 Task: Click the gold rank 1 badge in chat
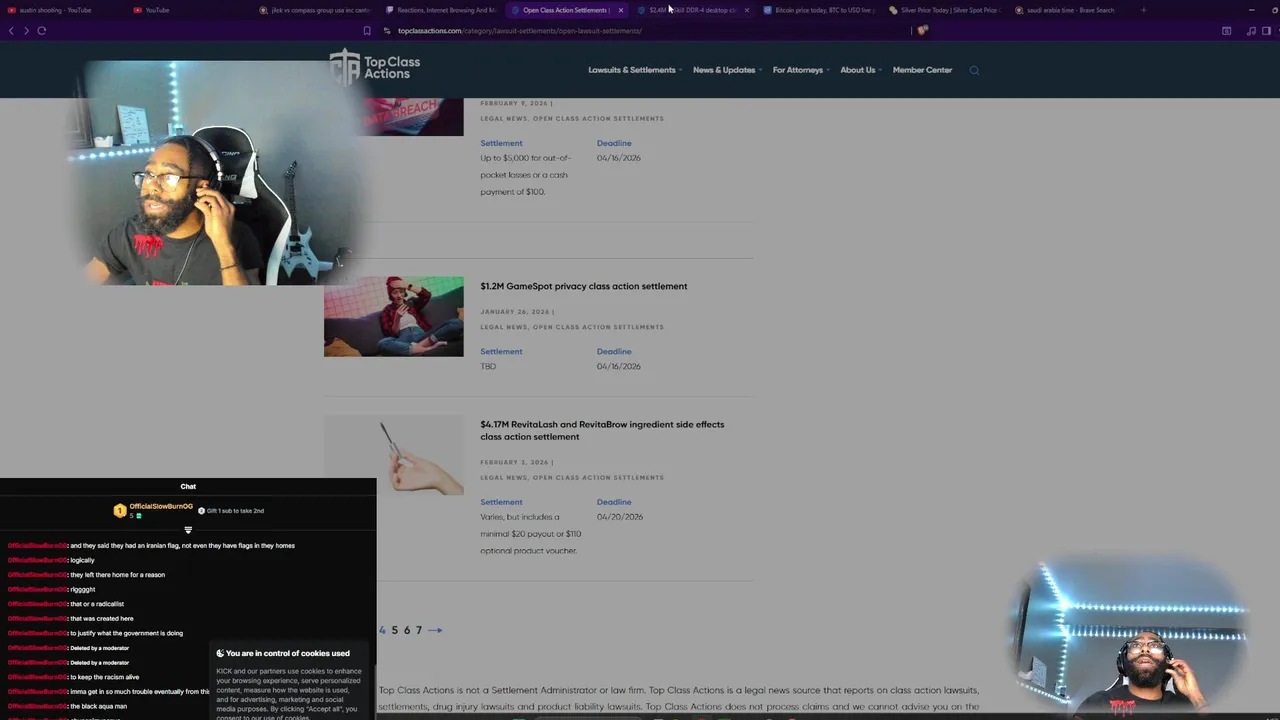tap(120, 511)
